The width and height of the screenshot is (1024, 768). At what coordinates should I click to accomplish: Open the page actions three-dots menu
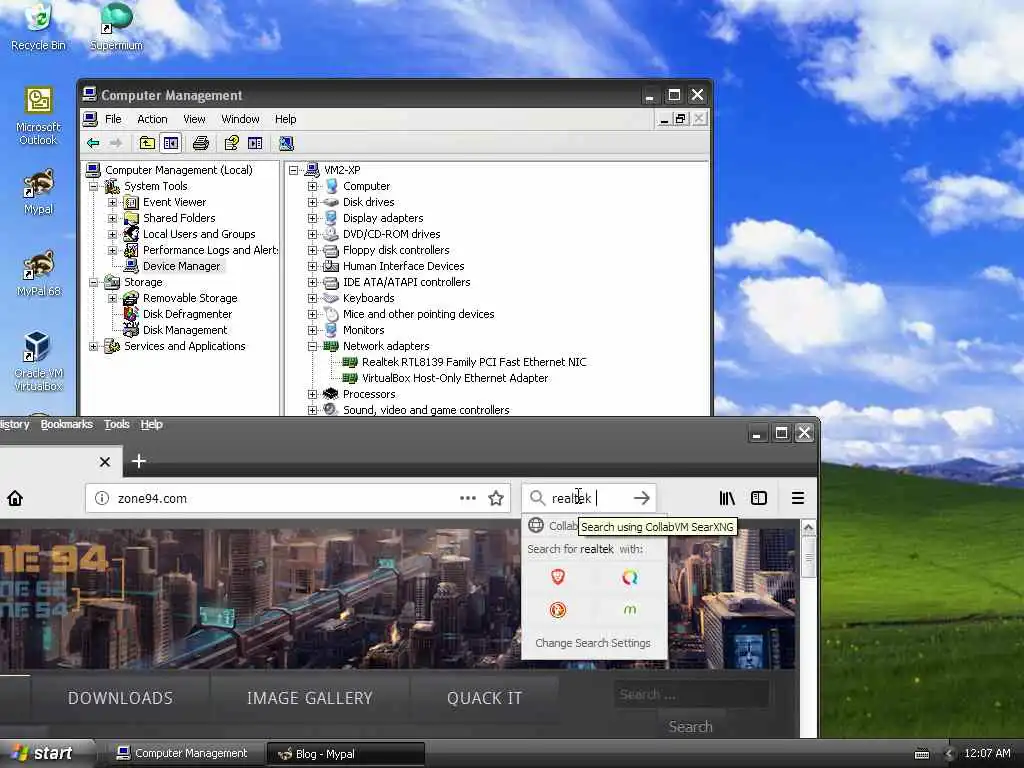tap(468, 498)
